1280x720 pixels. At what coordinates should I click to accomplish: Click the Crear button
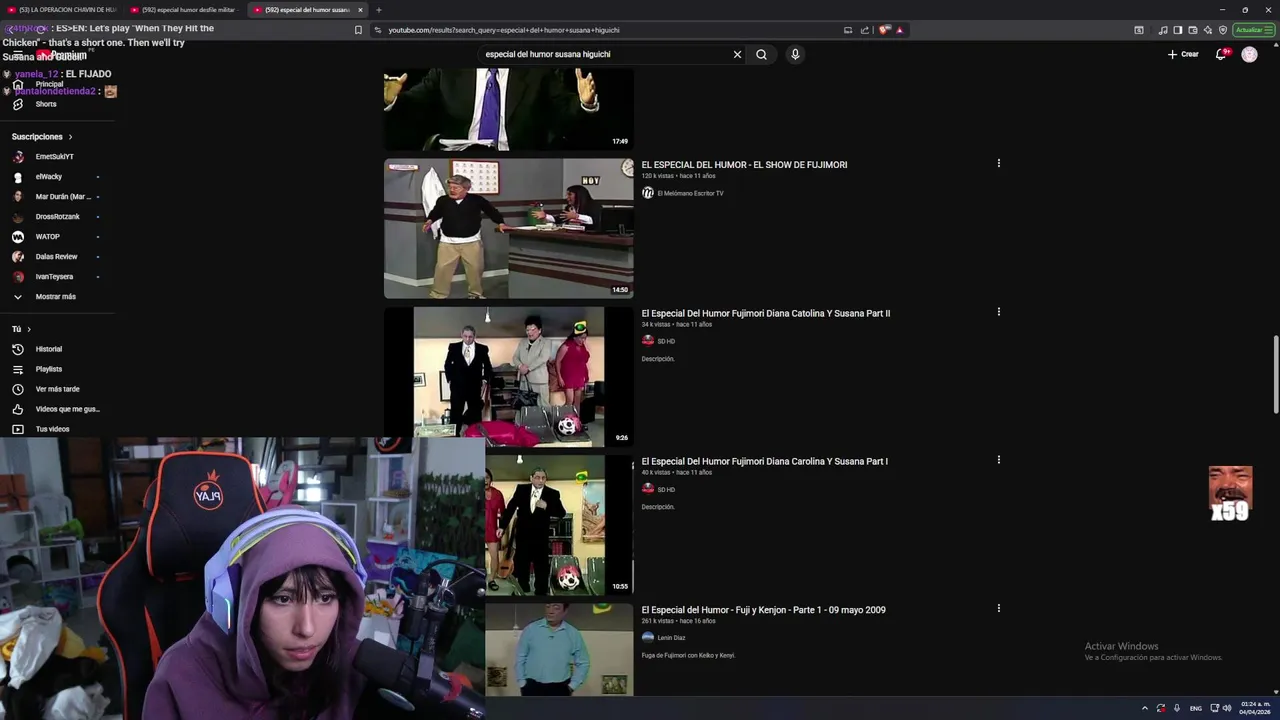click(x=1183, y=54)
